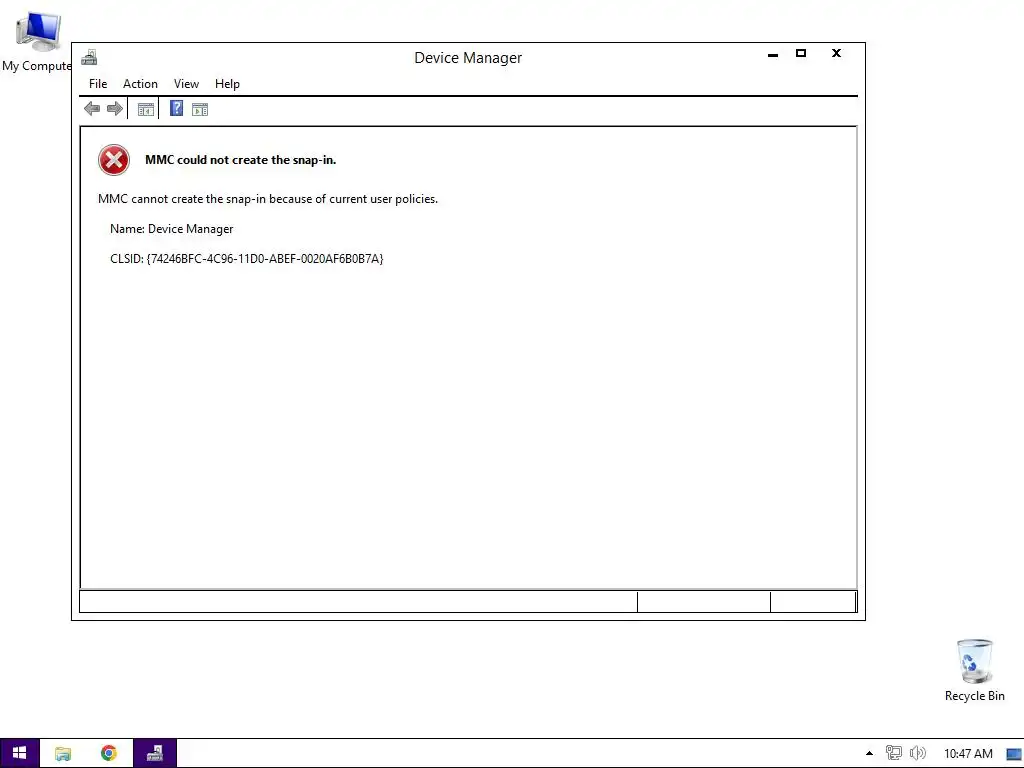Screen dimensions: 1024x768
Task: Launch Chrome from the taskbar
Action: 109,753
